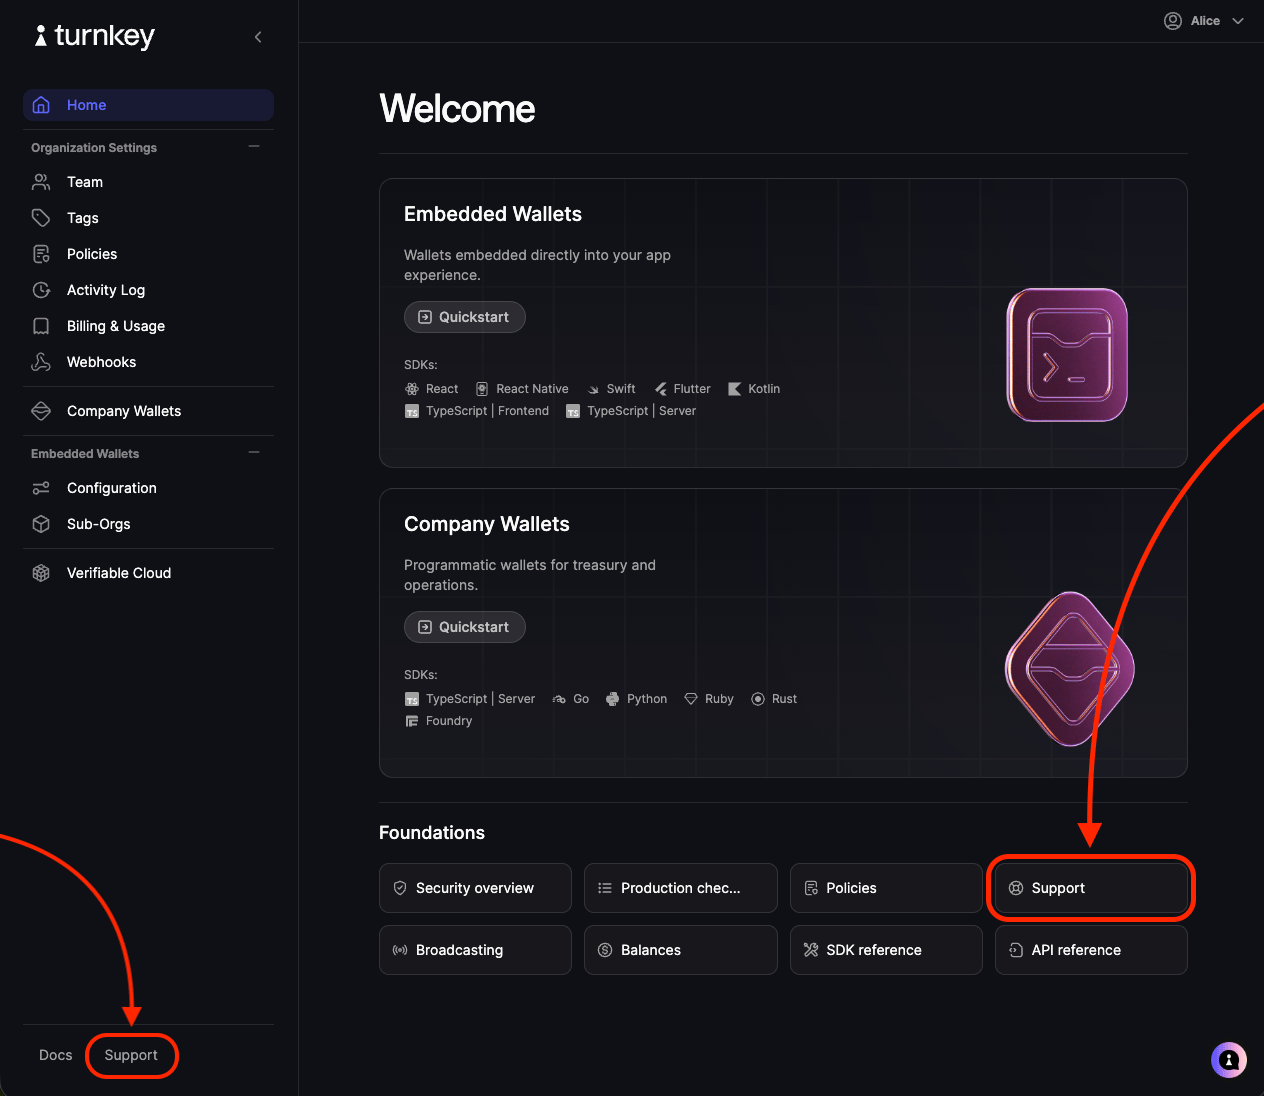Open the Broadcasting card
The image size is (1264, 1096).
click(x=475, y=950)
